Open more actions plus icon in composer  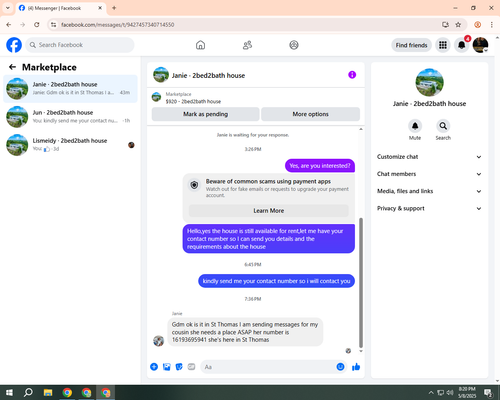coord(154,367)
